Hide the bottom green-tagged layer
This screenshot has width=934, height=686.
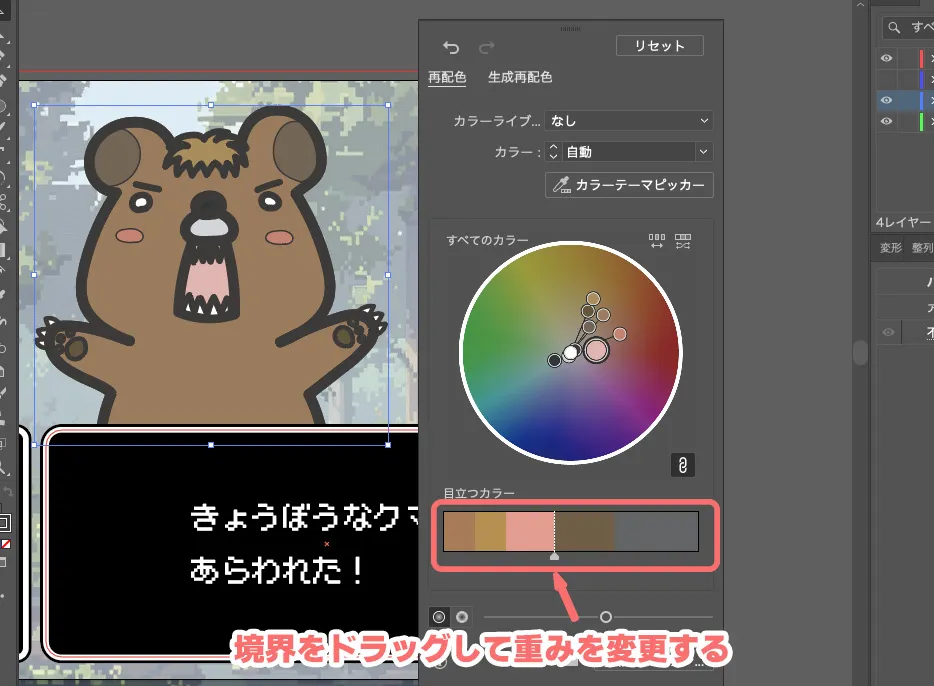(x=886, y=120)
